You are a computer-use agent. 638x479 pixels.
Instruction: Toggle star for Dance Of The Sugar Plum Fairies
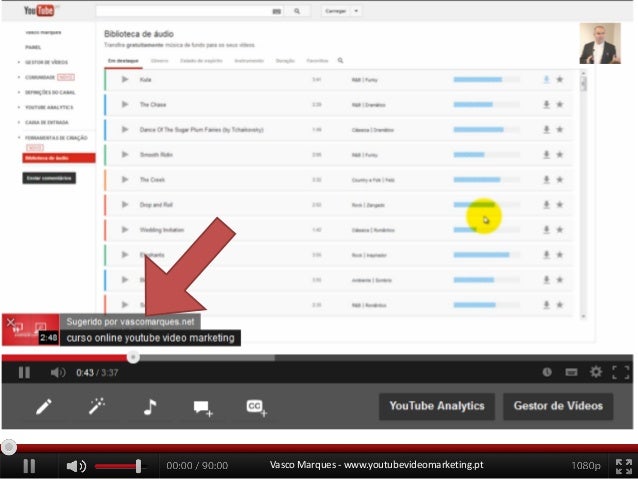(x=560, y=129)
